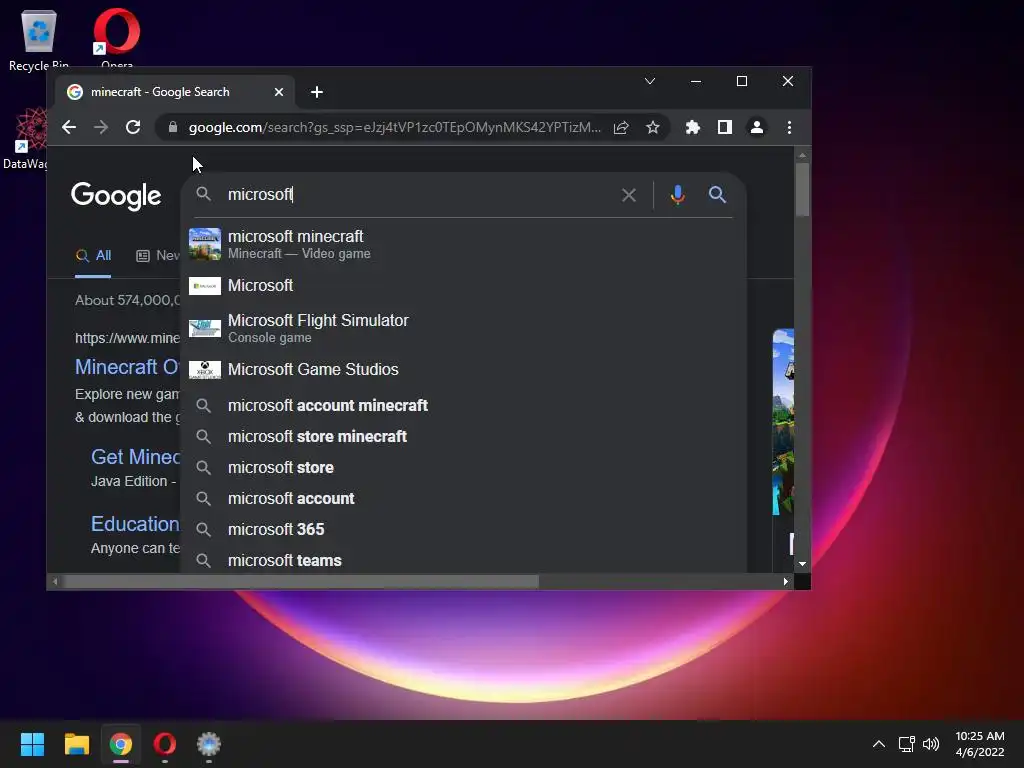Screen dimensions: 1024x768
Task: Click the horizontal scrollbar thumb
Action: [x=300, y=581]
